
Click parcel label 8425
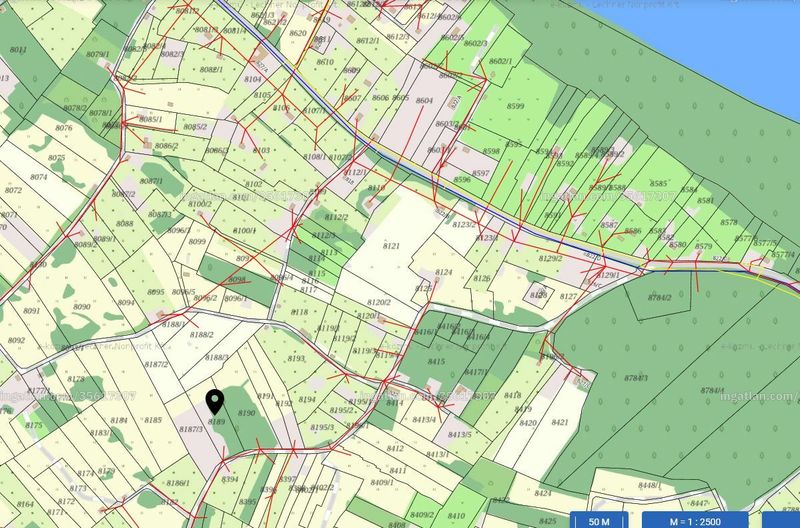(x=547, y=521)
